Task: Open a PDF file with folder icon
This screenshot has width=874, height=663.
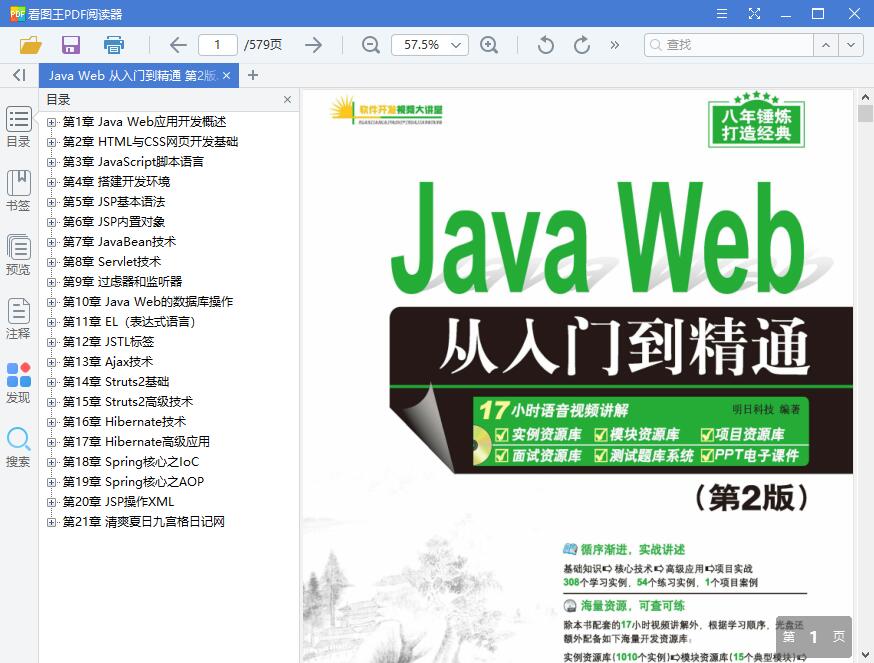Action: 31,45
